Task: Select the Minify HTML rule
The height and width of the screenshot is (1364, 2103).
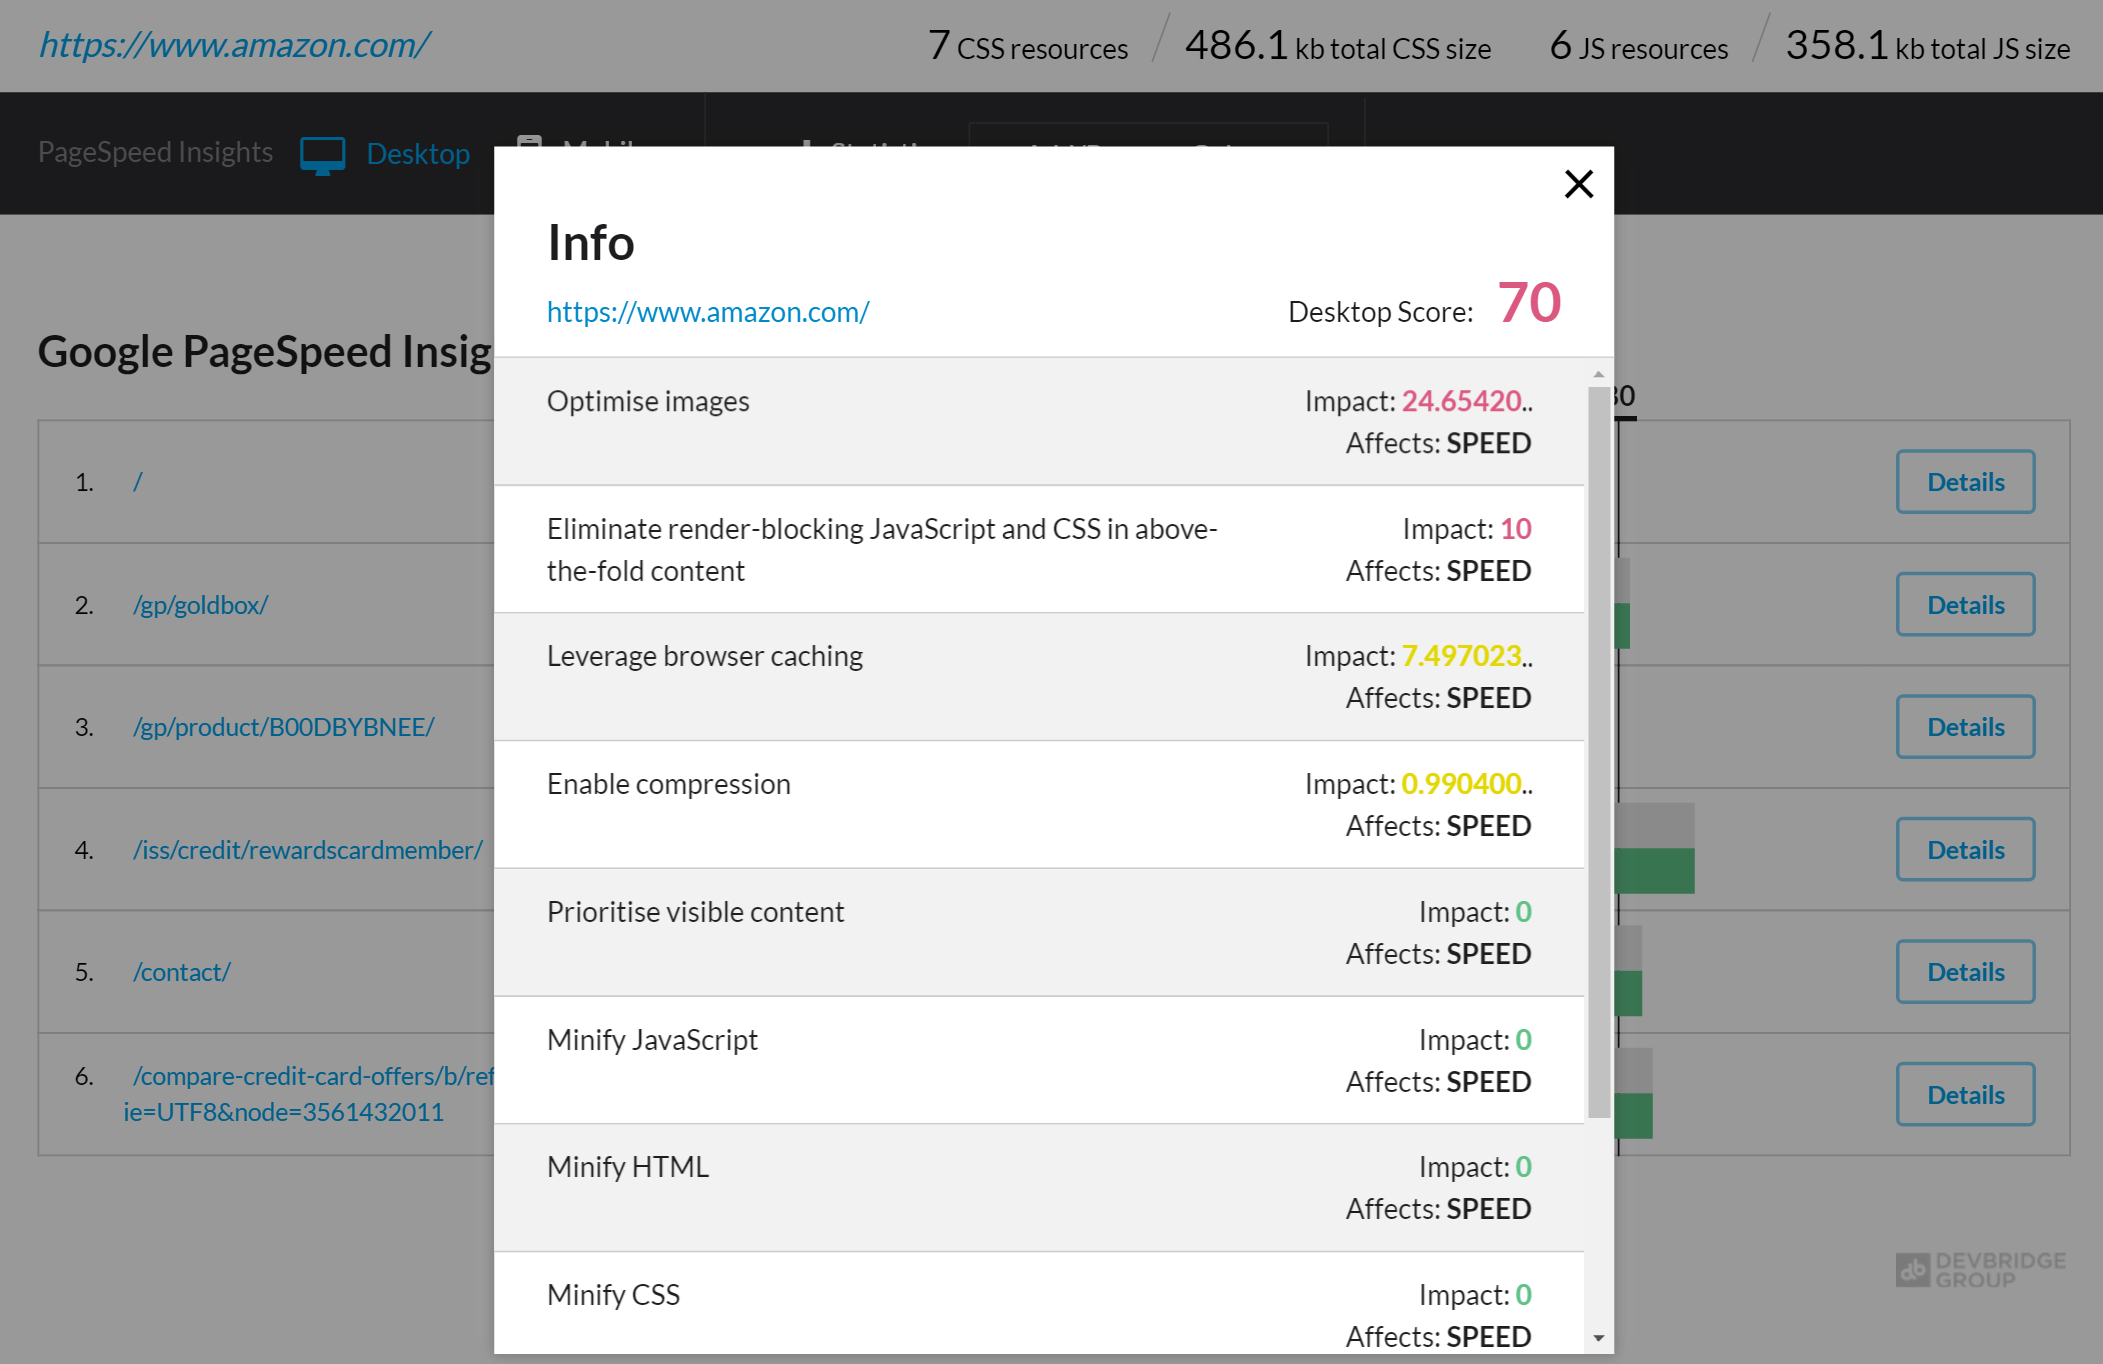Action: point(1039,1187)
